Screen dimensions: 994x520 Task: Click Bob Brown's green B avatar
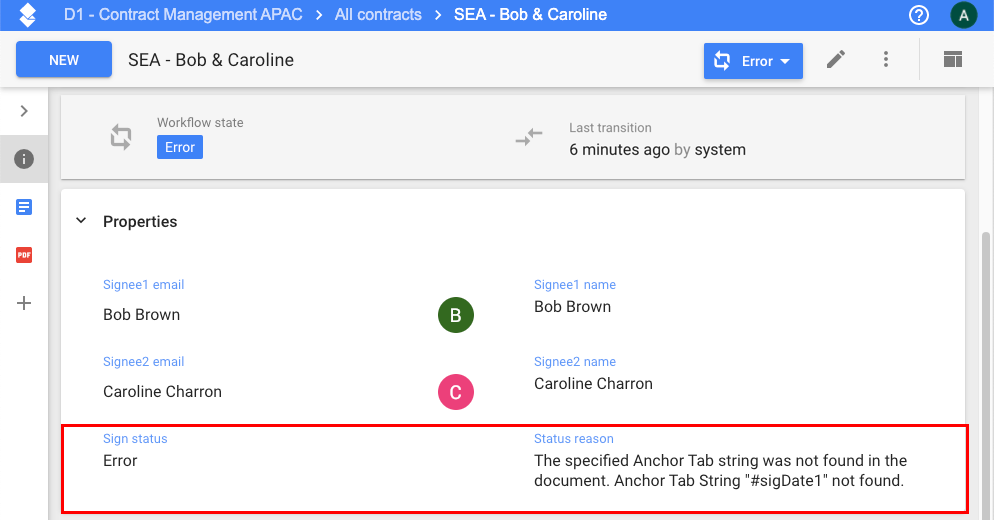[x=456, y=315]
